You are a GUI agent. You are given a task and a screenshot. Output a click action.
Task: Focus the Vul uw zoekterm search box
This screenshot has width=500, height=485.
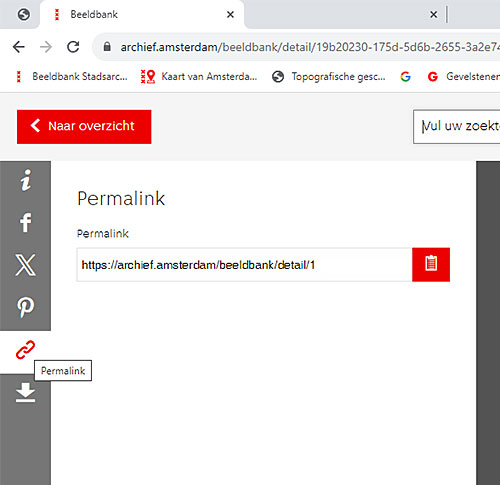coord(456,127)
